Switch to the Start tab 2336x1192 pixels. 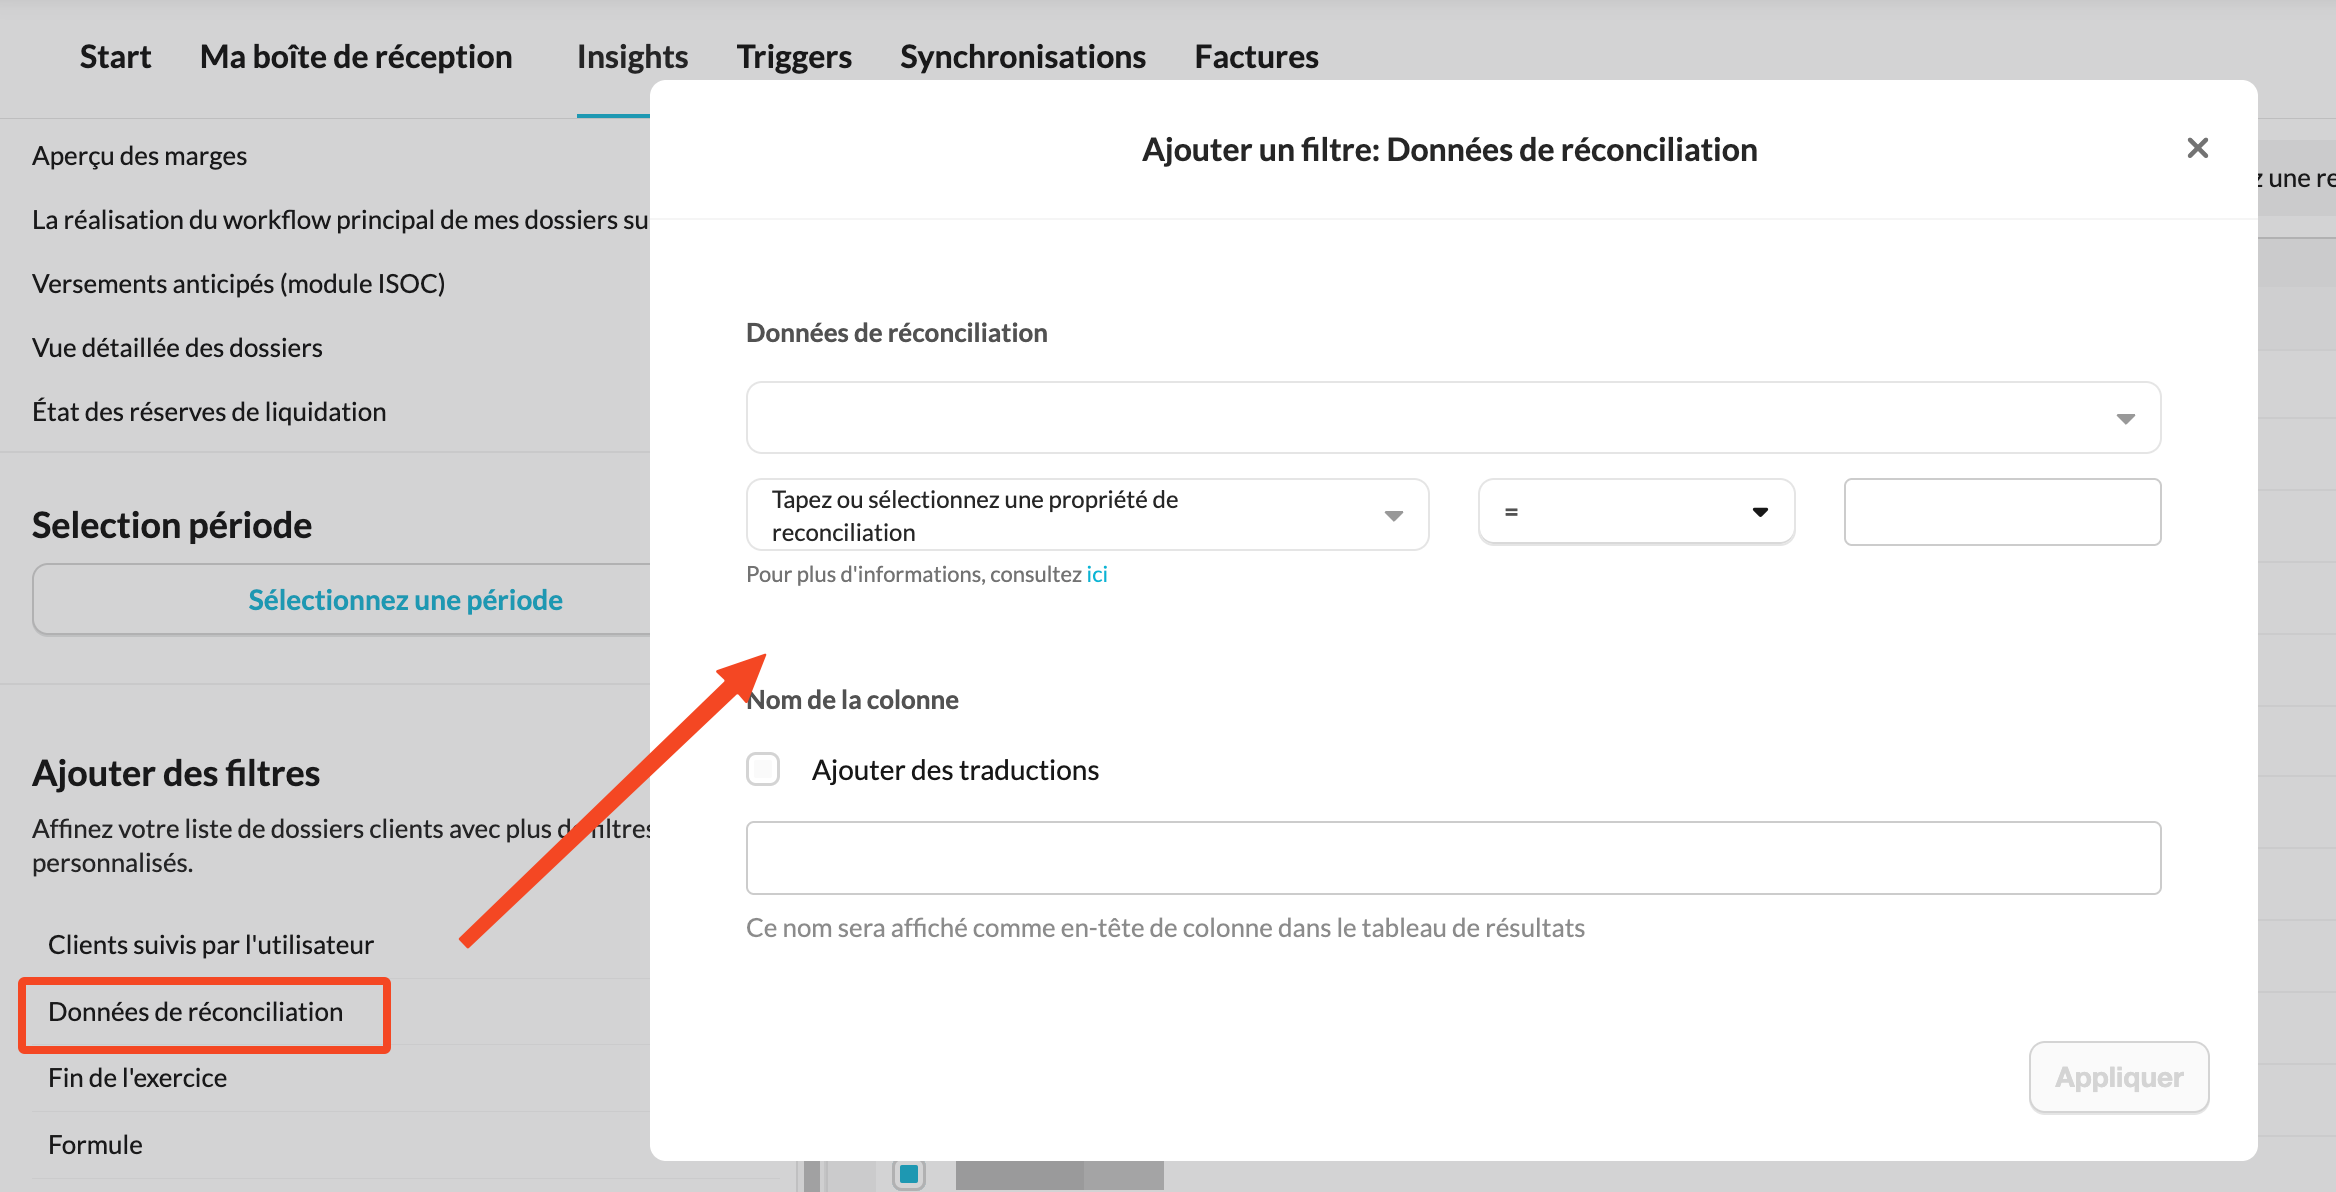115,57
